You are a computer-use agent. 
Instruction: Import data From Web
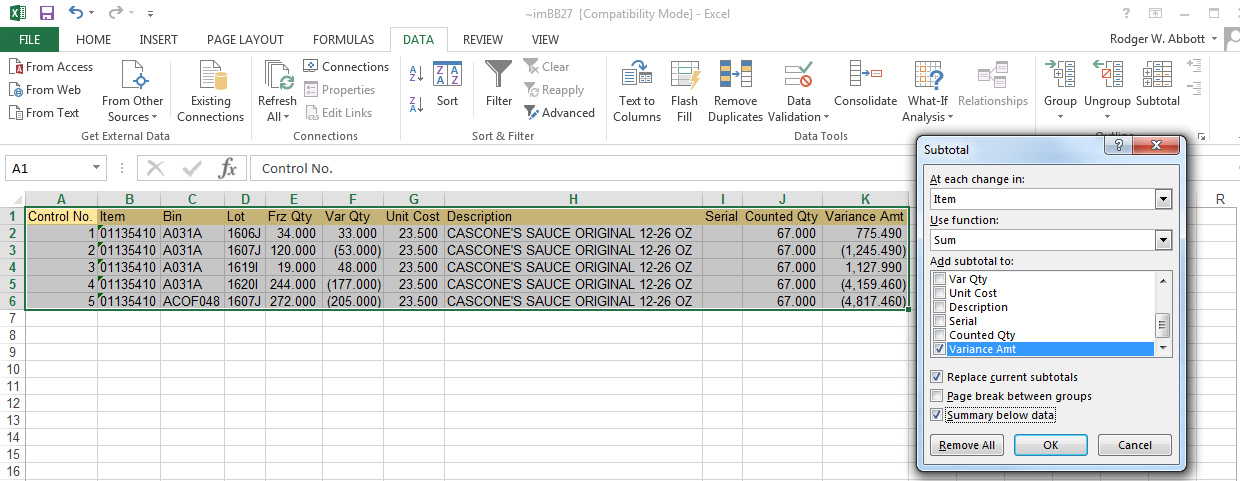pos(45,90)
